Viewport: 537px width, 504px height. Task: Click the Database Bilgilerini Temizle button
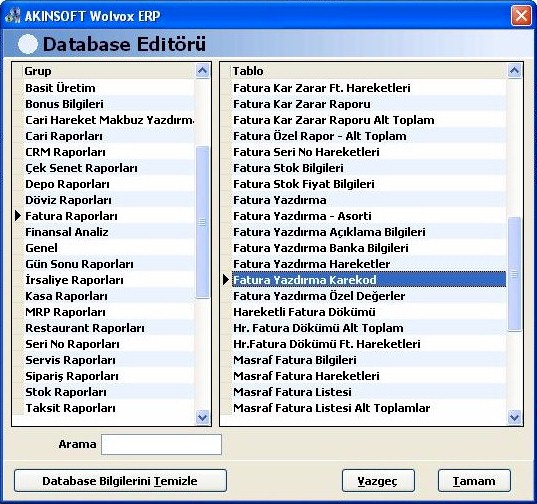(x=120, y=481)
